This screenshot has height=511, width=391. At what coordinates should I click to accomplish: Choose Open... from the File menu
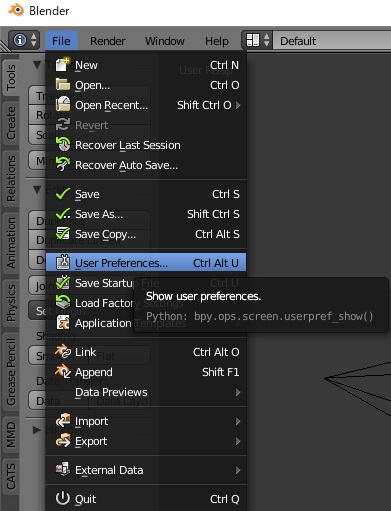pos(146,85)
